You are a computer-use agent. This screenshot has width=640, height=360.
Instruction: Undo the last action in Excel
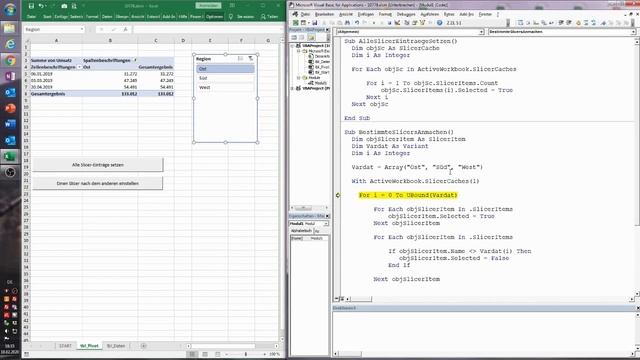pyautogui.click(x=41, y=6)
